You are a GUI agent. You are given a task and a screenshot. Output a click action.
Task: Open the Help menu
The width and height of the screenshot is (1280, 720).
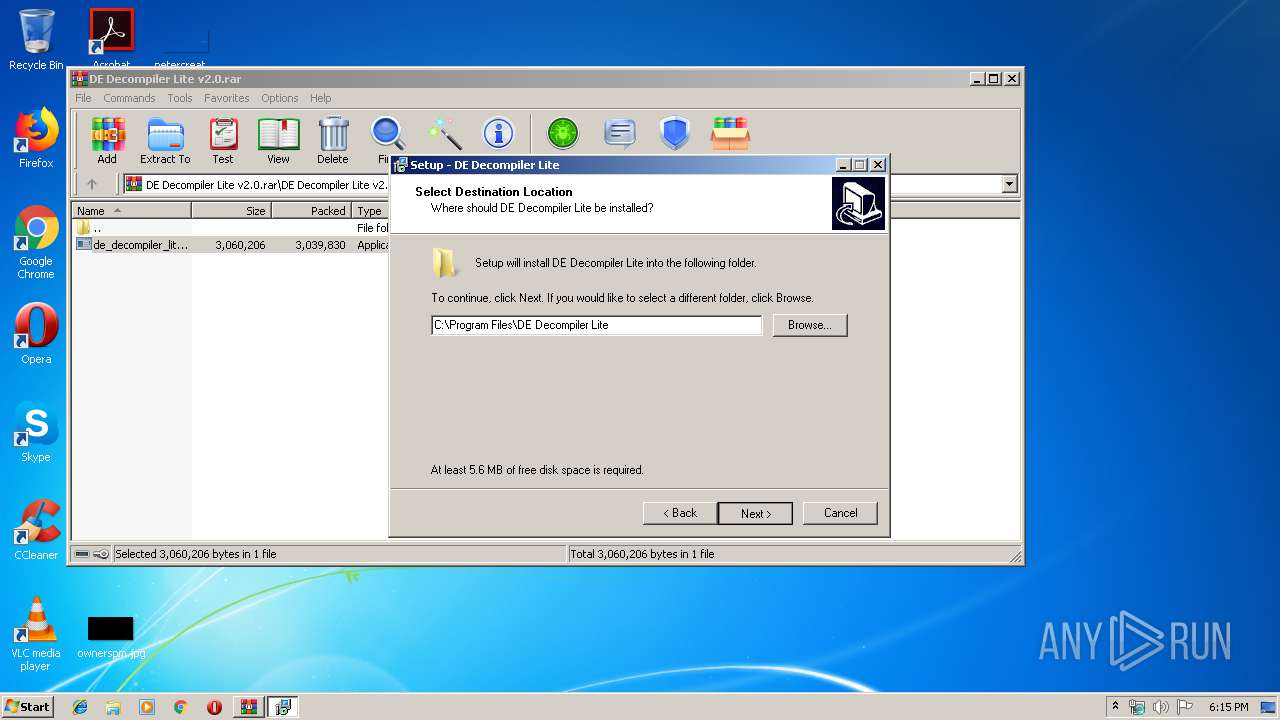point(320,98)
